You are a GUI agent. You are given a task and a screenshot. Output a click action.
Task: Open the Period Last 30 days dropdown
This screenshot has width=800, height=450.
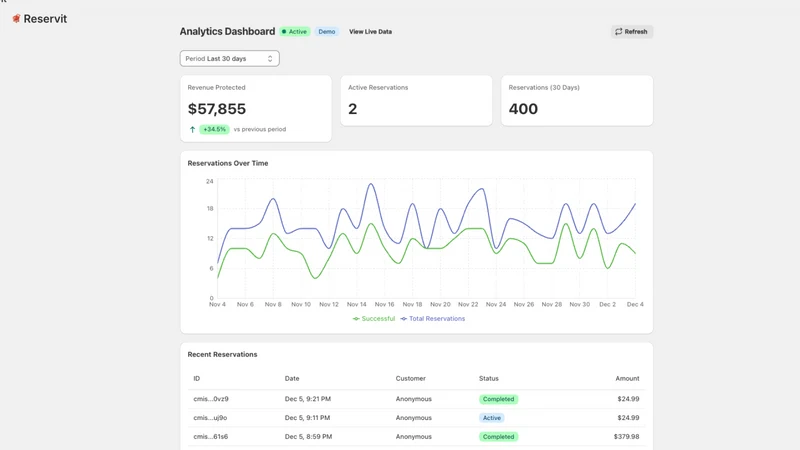pos(230,59)
